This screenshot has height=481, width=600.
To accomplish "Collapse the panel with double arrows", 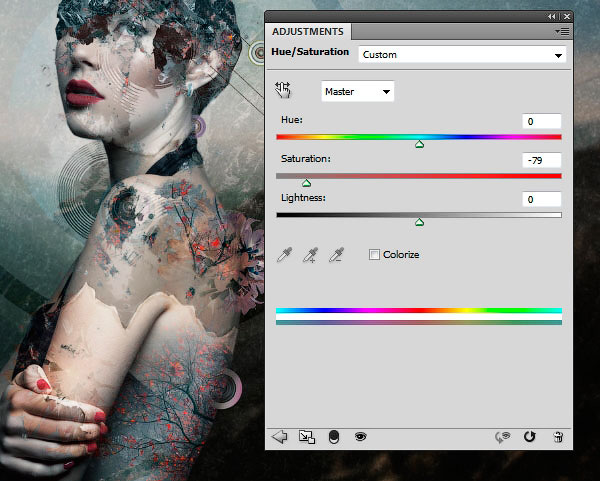I will point(551,16).
